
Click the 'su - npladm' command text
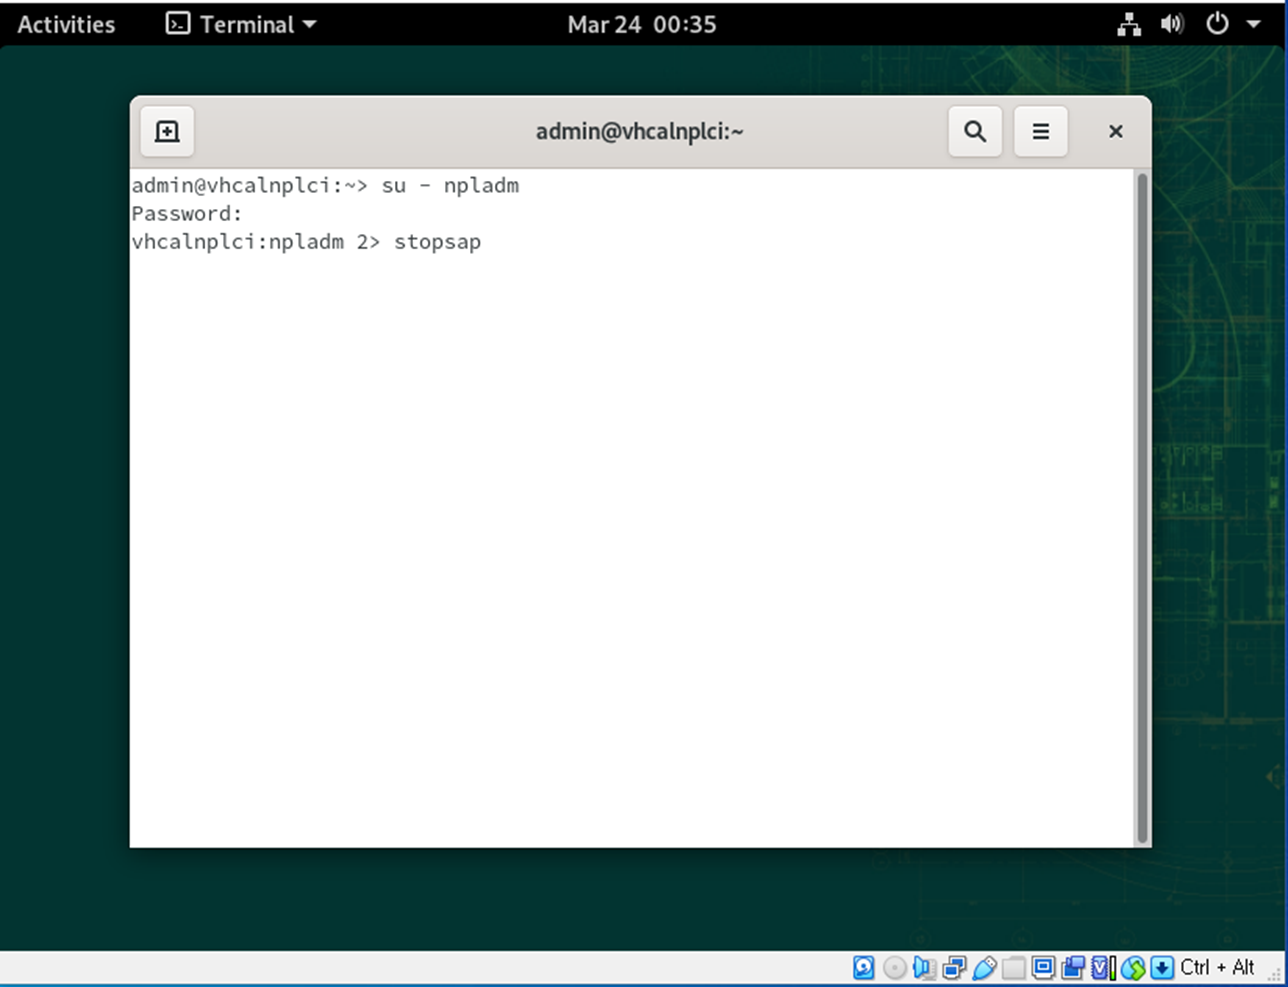pyautogui.click(x=450, y=186)
